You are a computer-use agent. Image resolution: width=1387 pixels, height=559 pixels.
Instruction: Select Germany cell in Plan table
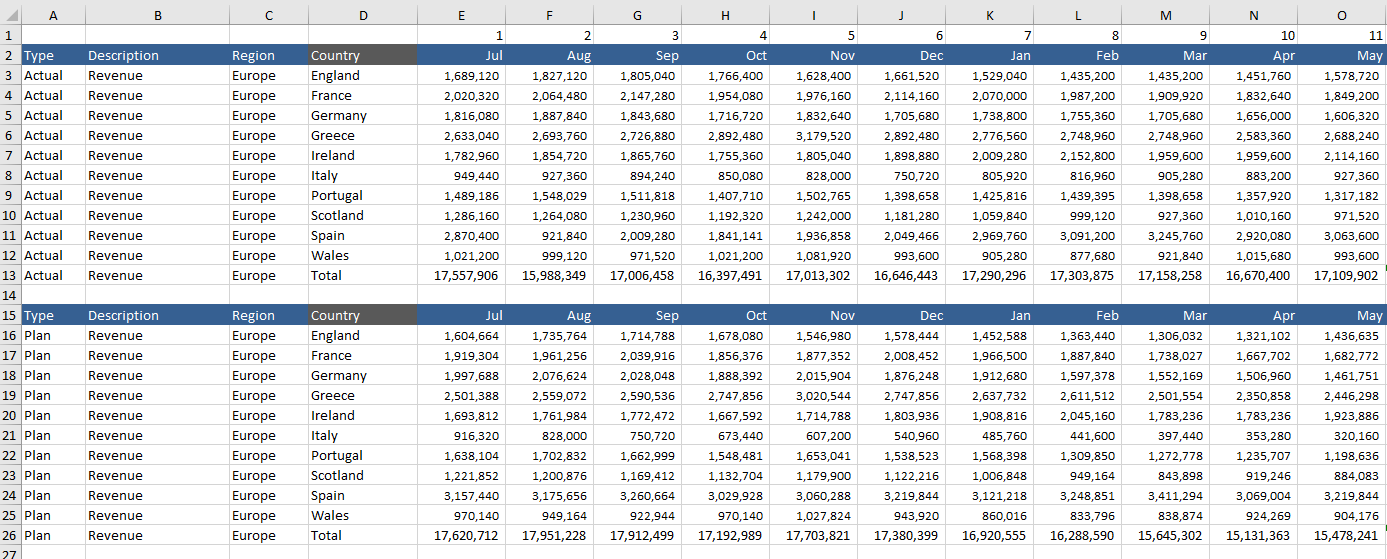(363, 376)
